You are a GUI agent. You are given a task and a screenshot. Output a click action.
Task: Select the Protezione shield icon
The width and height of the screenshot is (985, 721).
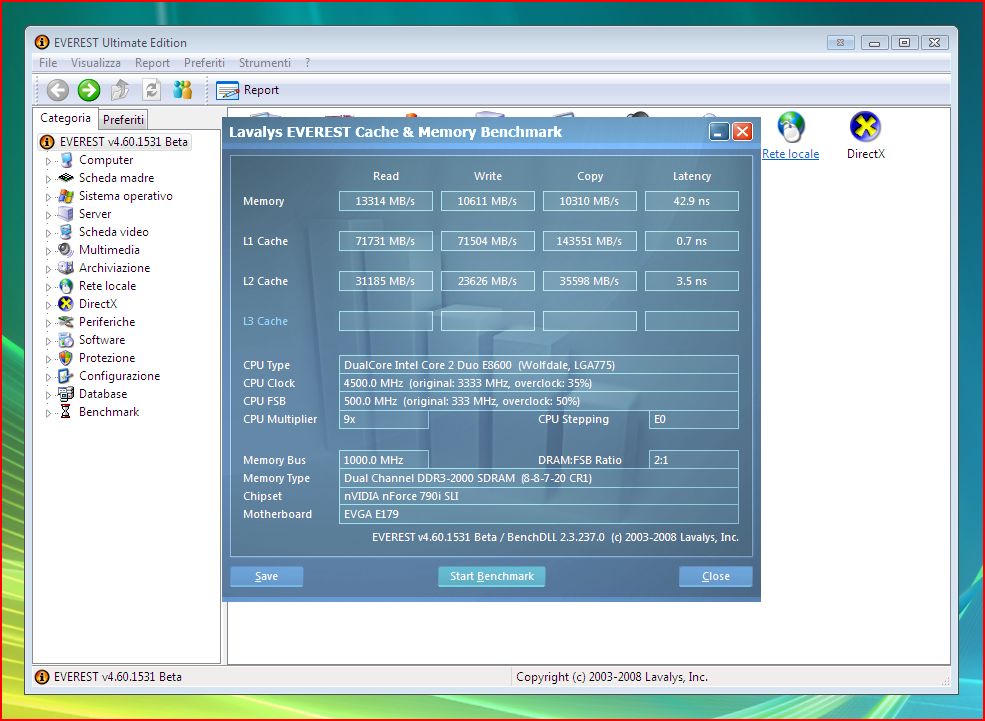click(x=66, y=358)
